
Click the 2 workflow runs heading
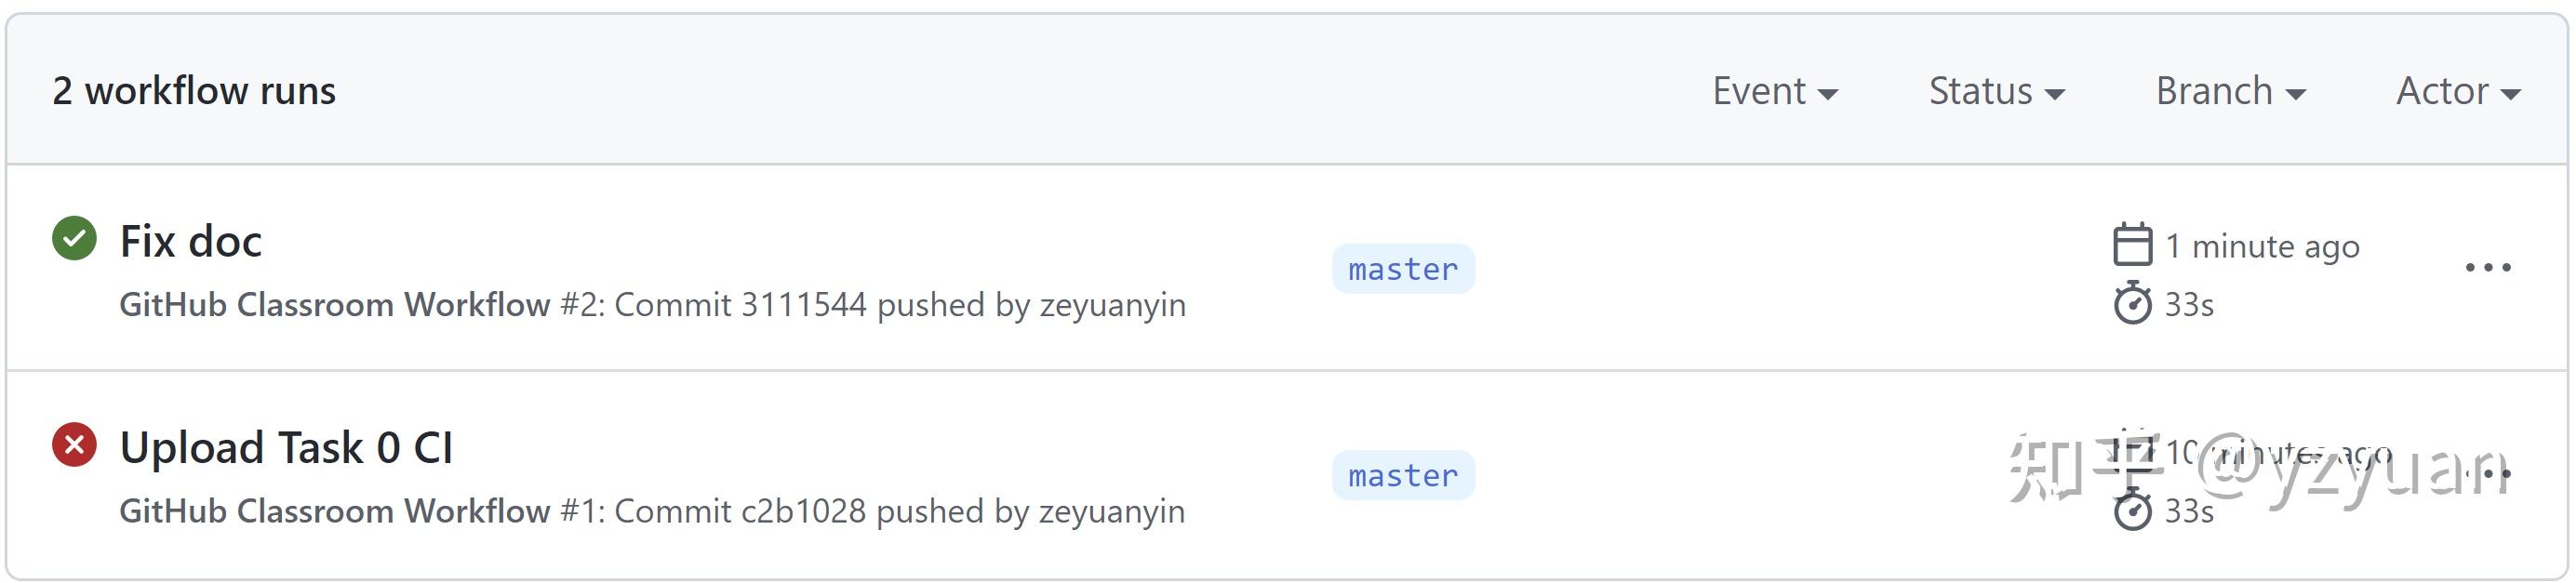click(x=194, y=91)
